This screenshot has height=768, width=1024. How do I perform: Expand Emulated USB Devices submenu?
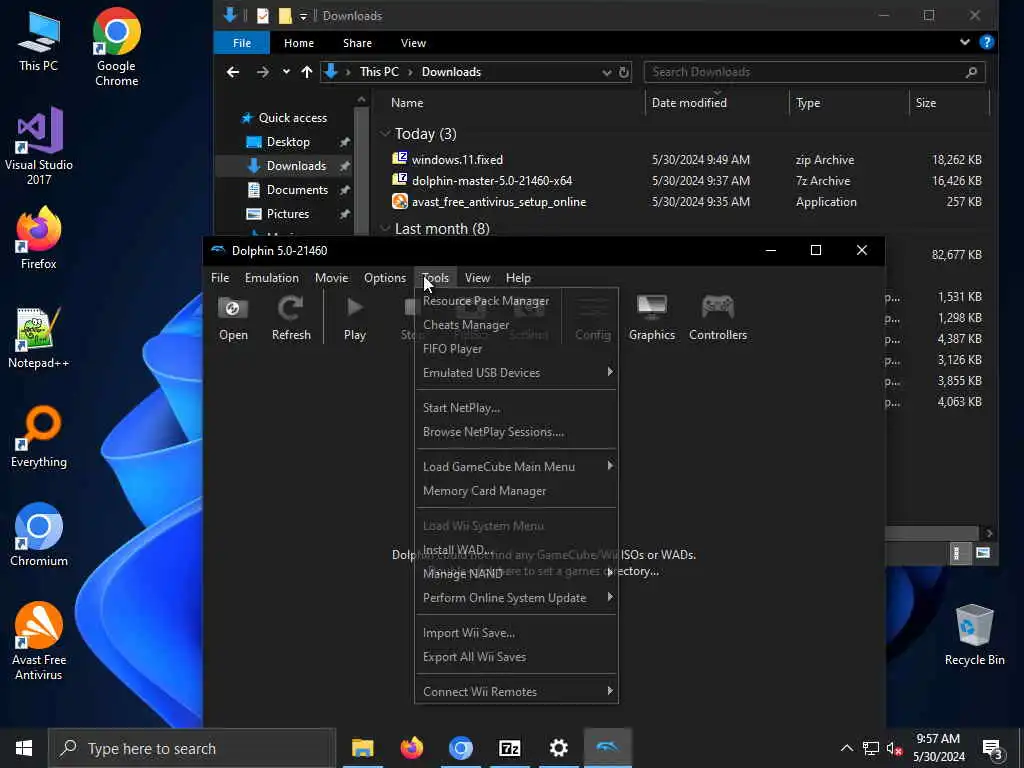516,373
